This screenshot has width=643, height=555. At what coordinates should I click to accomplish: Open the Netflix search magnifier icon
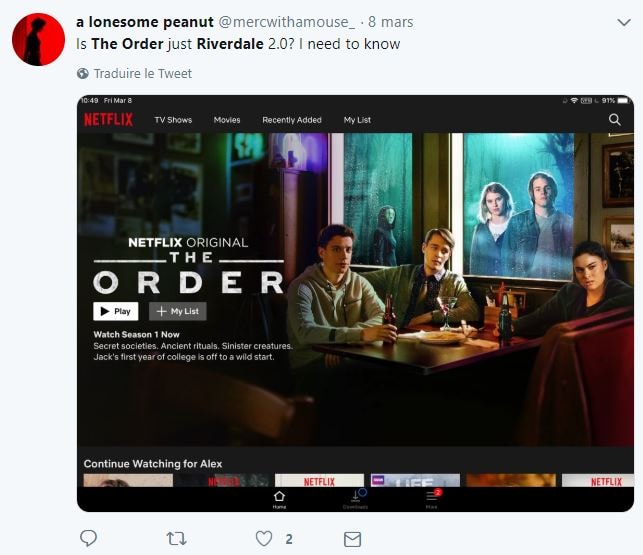[614, 120]
